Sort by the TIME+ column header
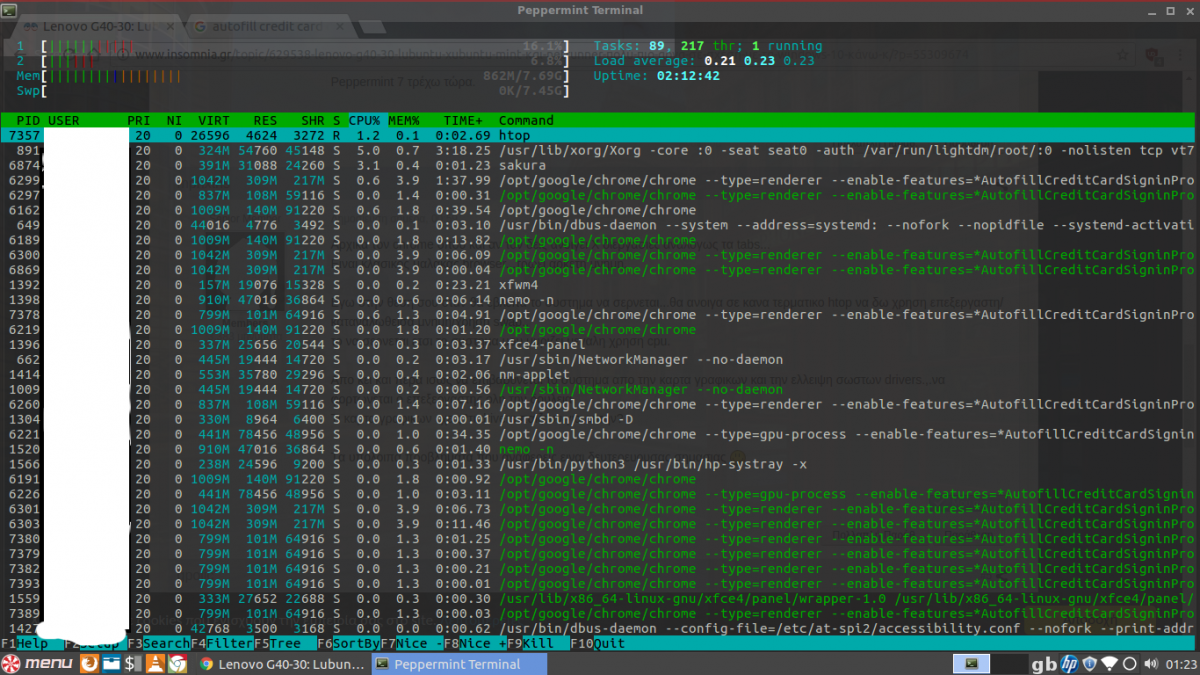The image size is (1200, 675). point(461,120)
